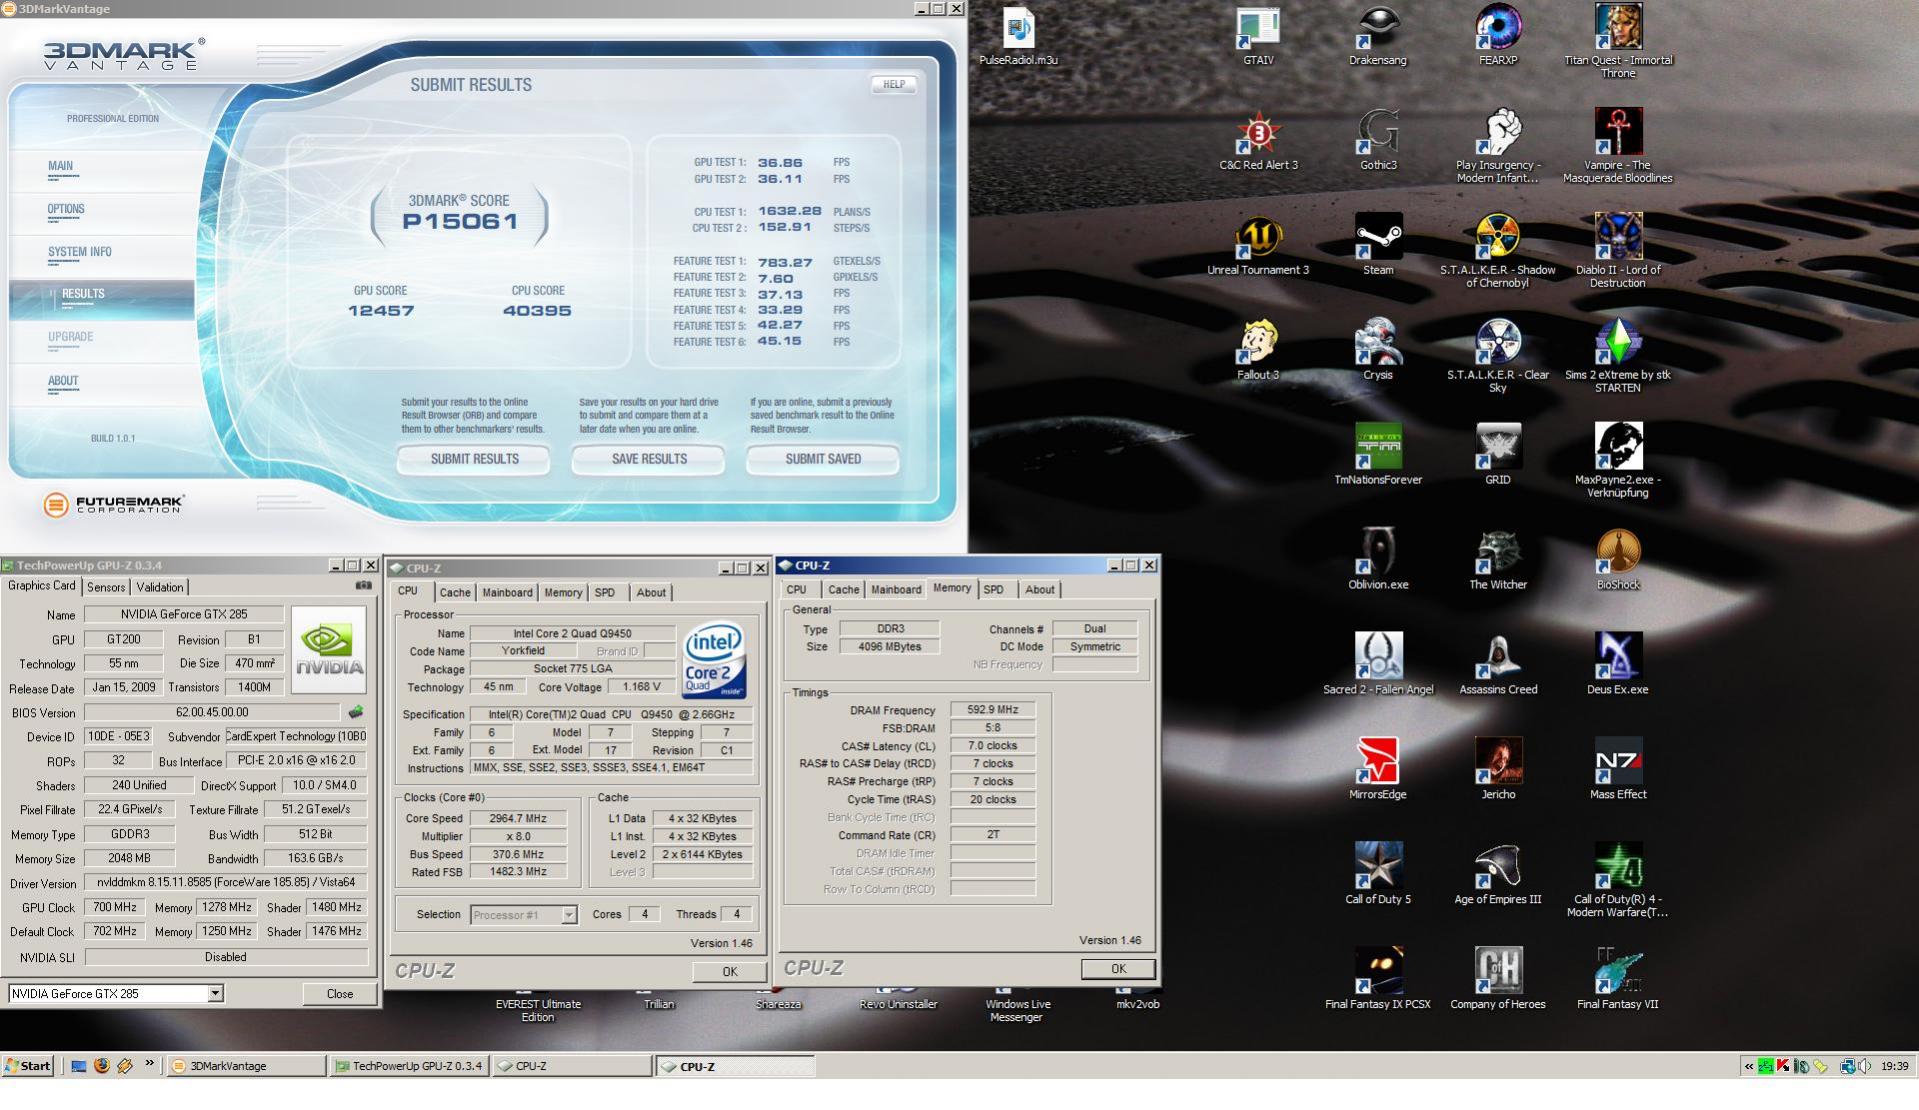The image size is (1919, 1110).
Task: Select Titan Quest Immortal Throne shortcut
Action: click(1617, 41)
